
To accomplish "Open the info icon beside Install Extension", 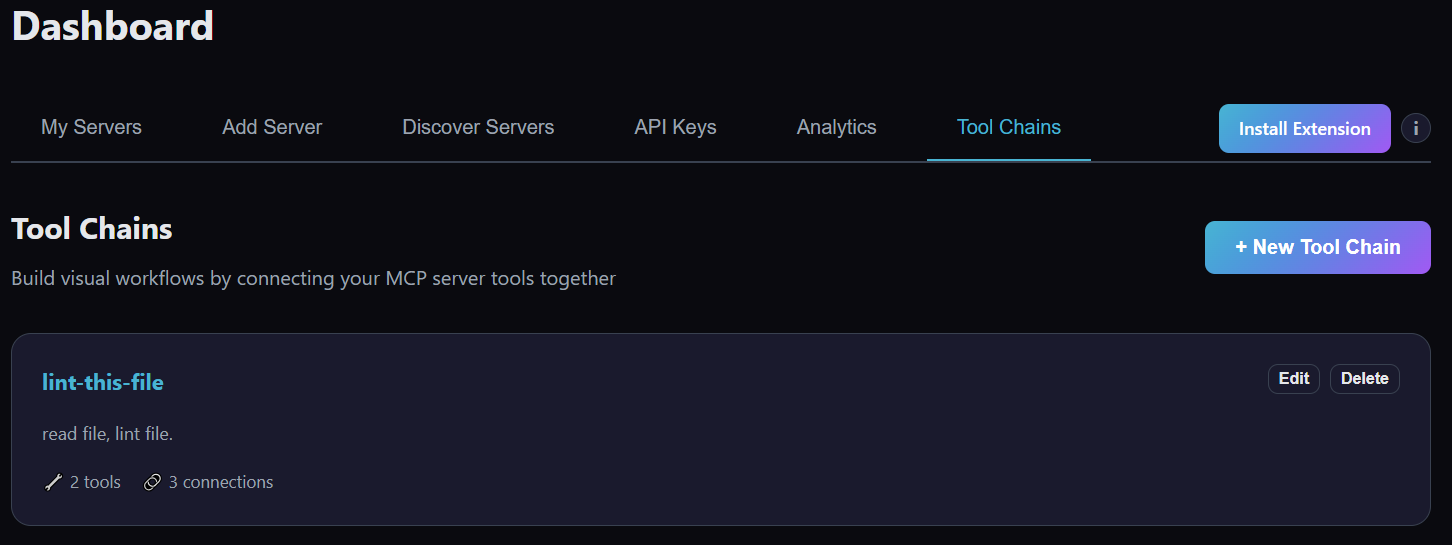I will [1416, 129].
